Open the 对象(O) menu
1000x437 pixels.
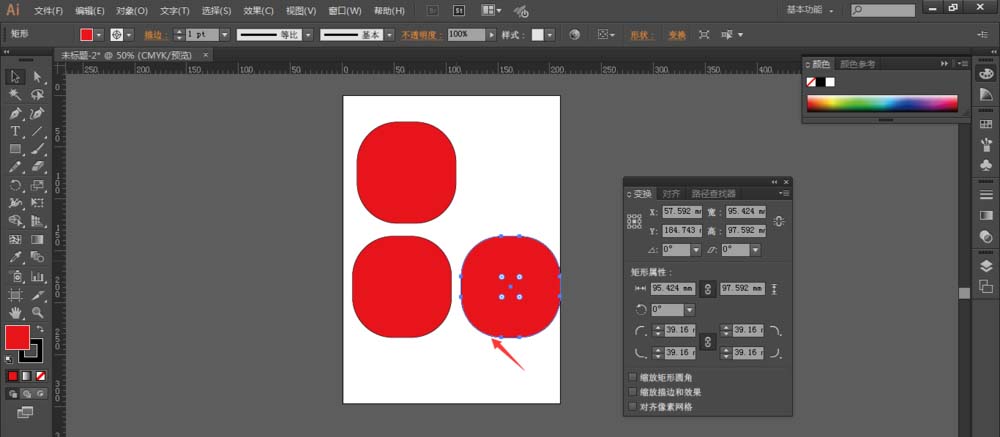(x=132, y=11)
